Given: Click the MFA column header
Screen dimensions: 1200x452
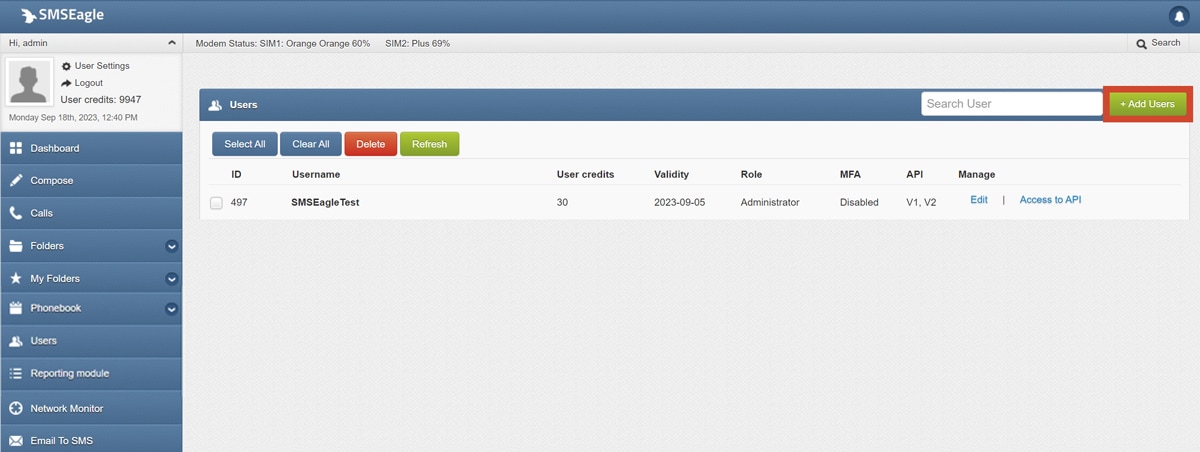Looking at the screenshot, I should click(x=850, y=174).
